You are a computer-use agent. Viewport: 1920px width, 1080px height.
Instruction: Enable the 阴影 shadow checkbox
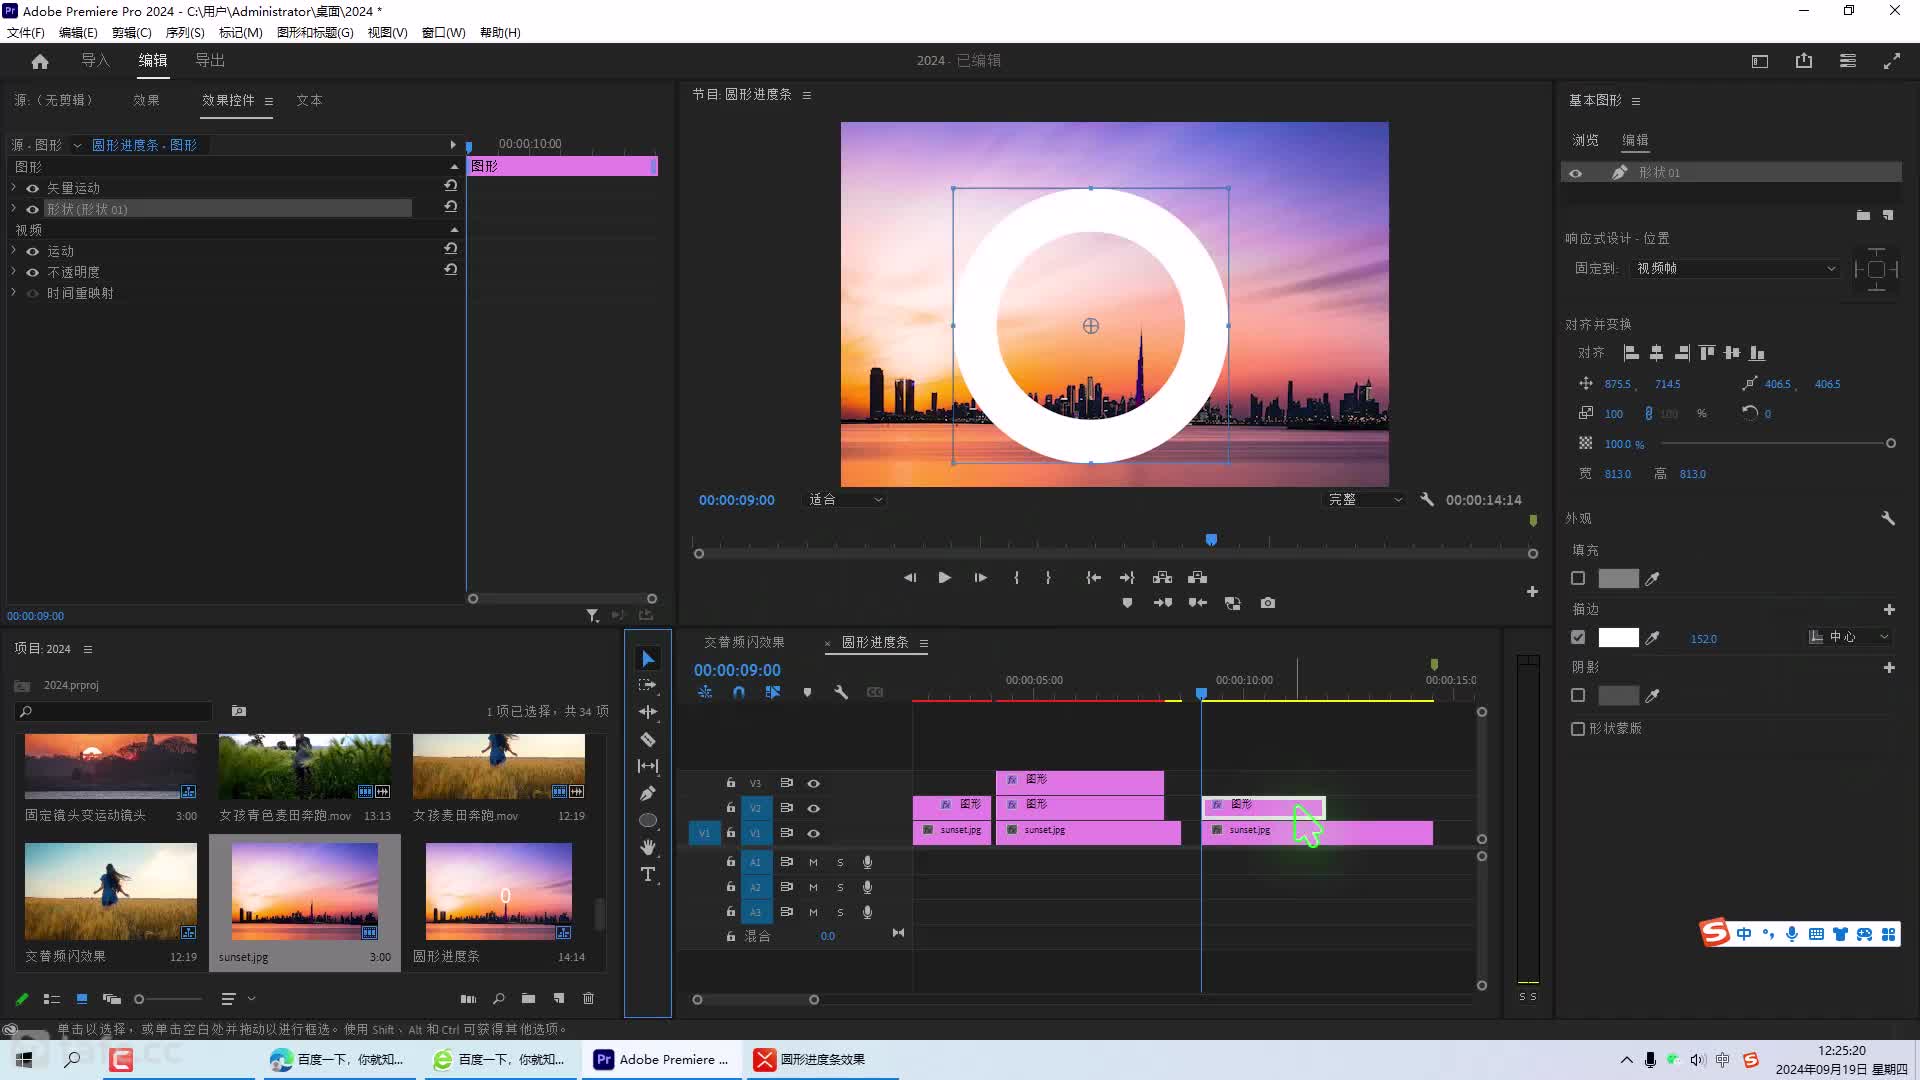coord(1578,695)
